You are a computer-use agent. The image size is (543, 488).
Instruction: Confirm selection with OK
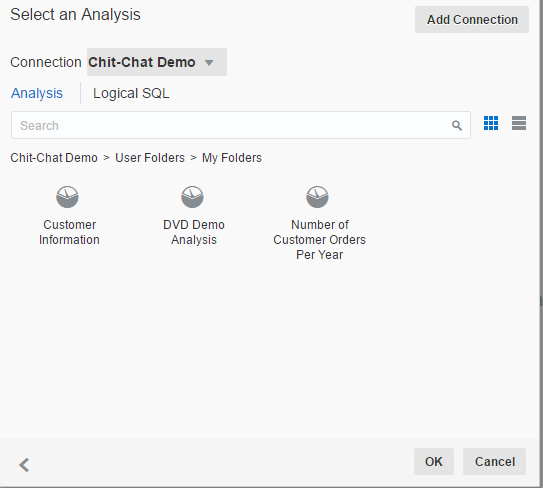coord(434,461)
